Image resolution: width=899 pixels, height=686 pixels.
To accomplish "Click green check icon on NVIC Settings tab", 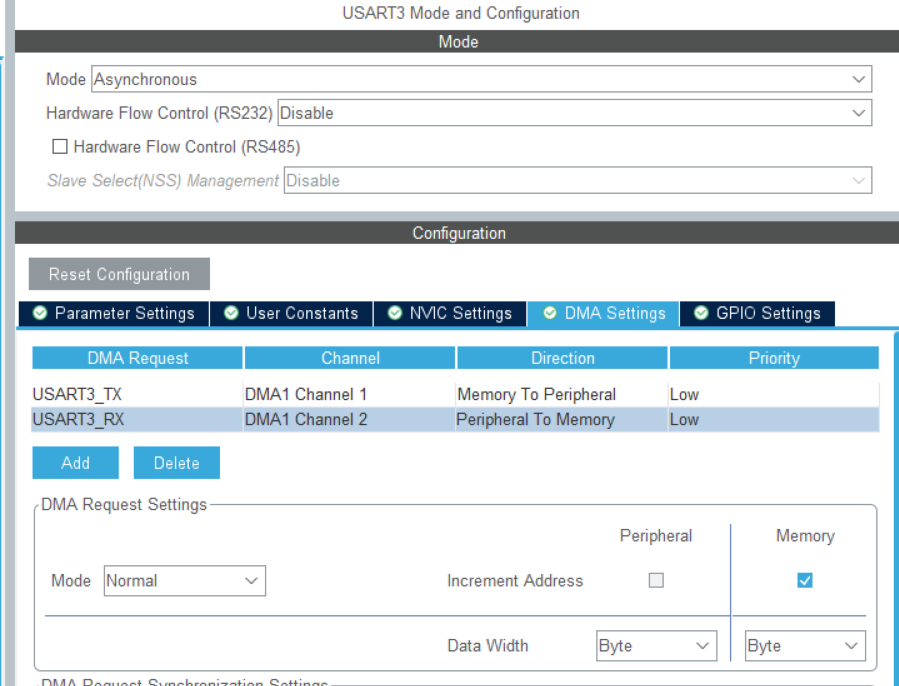I will point(395,314).
